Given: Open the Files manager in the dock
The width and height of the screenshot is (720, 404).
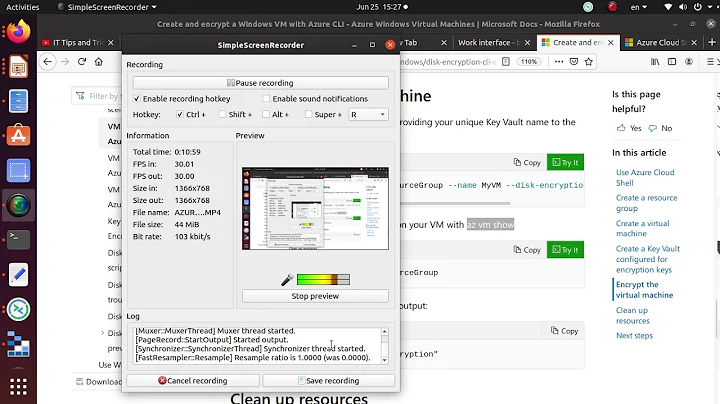Looking at the screenshot, I should click(18, 101).
